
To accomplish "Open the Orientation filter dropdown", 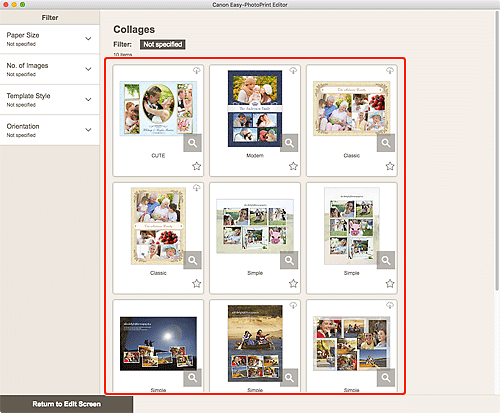I will tap(50, 130).
